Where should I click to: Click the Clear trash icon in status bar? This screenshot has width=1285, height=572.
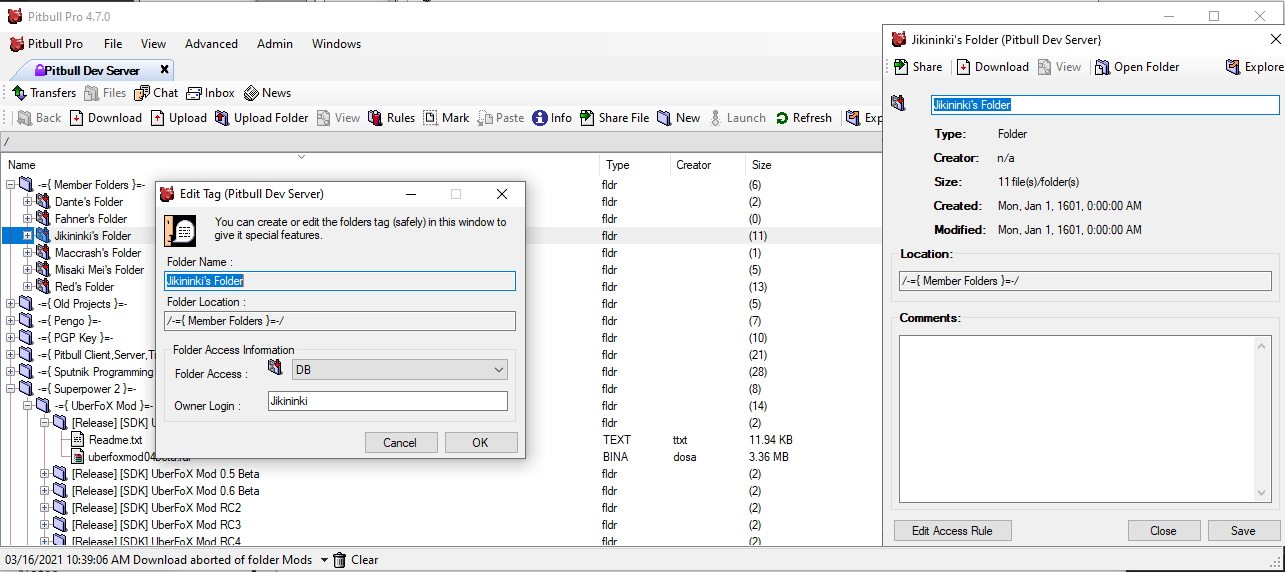click(340, 560)
